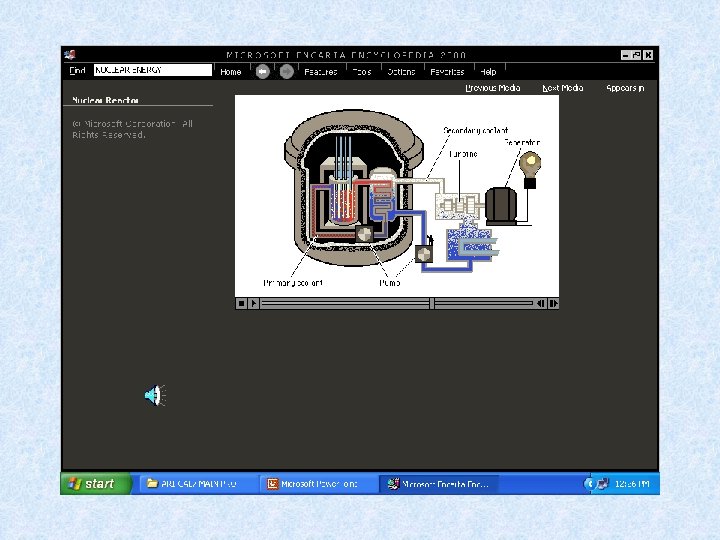
Task: Go to the Home page
Action: [x=230, y=72]
